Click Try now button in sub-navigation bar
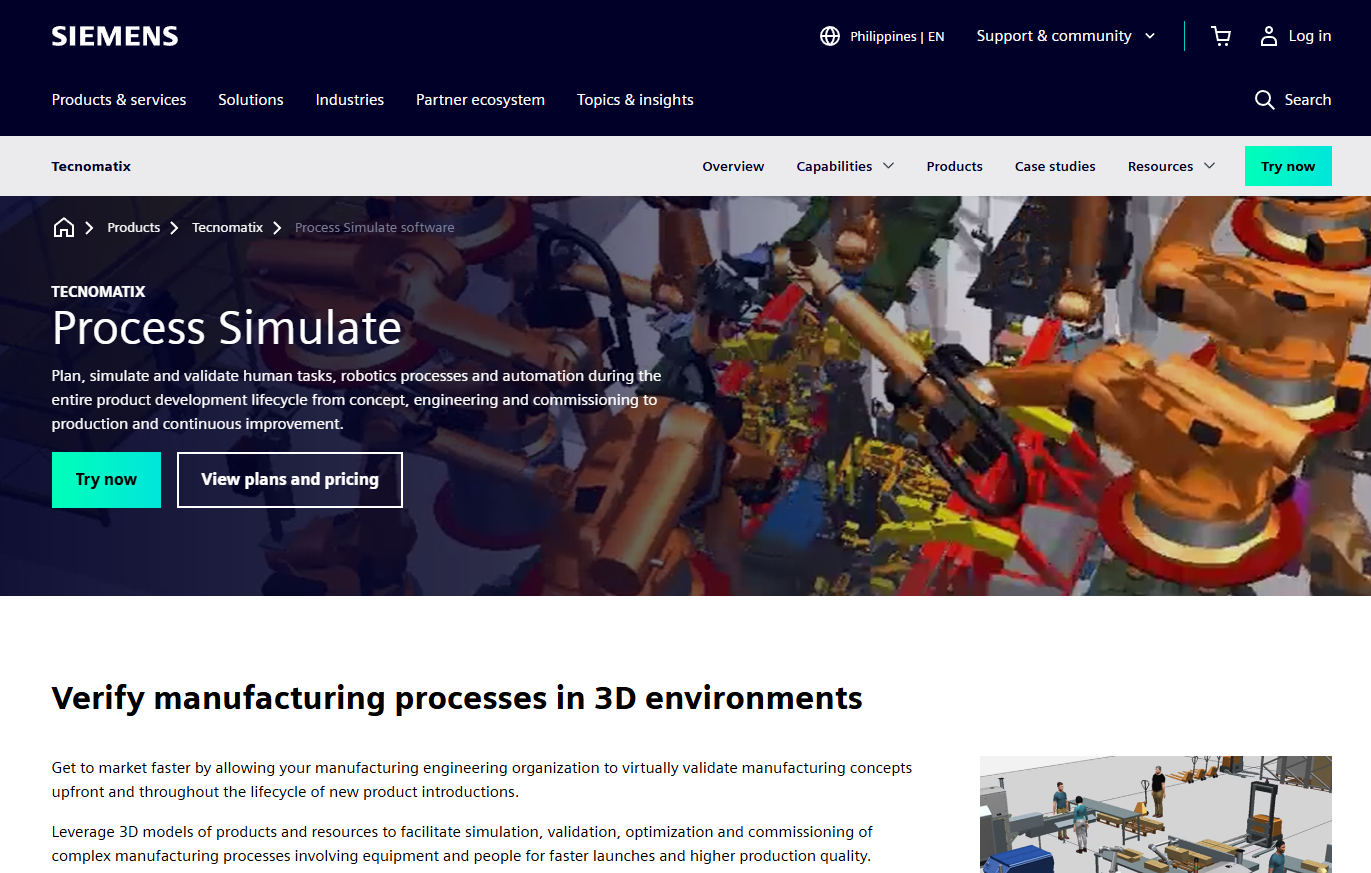 (1288, 166)
